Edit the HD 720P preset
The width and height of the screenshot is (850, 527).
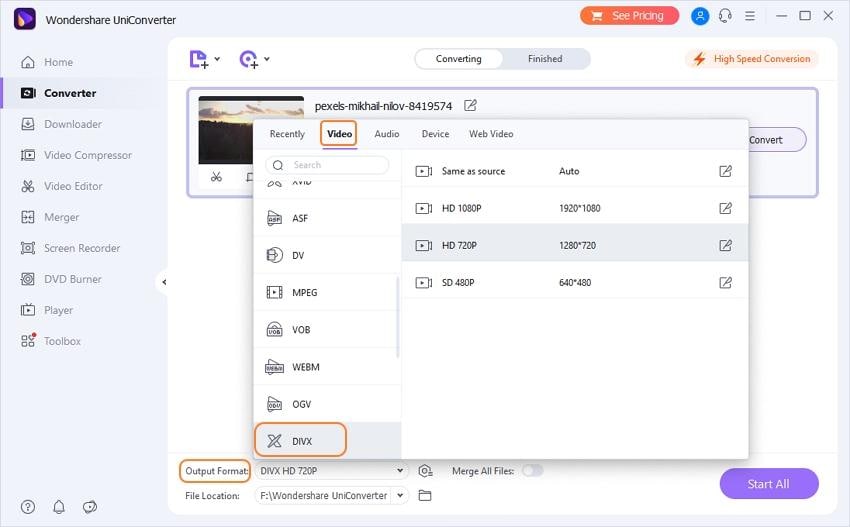(x=725, y=246)
